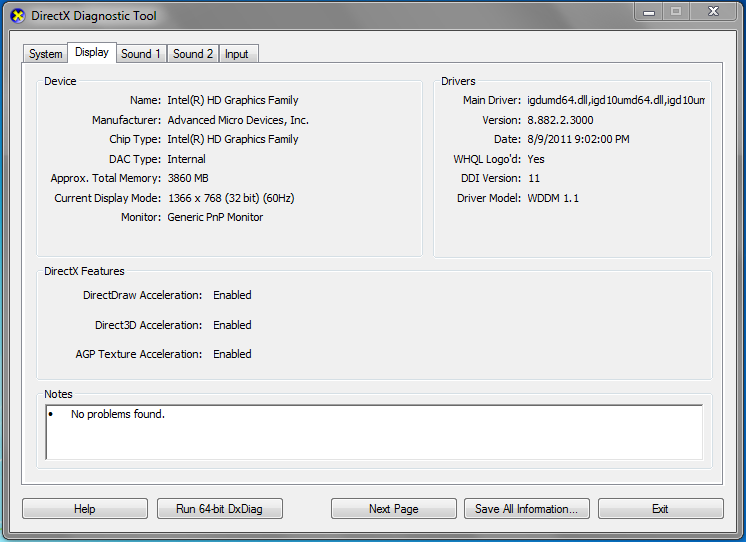This screenshot has width=746, height=542.
Task: Select the '3860 MB' total memory value
Action: (x=188, y=178)
